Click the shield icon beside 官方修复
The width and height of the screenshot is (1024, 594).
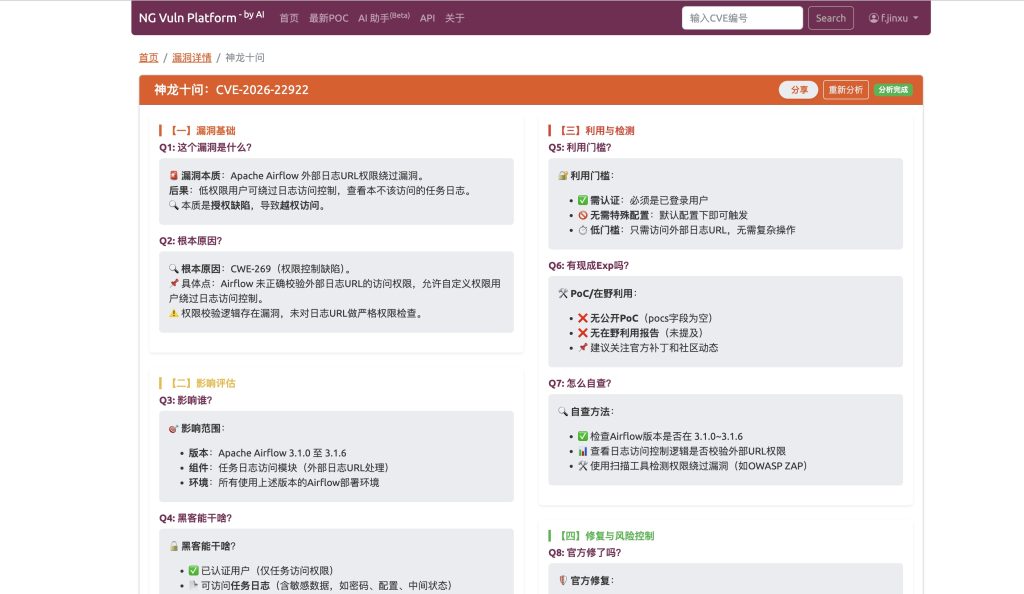tap(563, 580)
